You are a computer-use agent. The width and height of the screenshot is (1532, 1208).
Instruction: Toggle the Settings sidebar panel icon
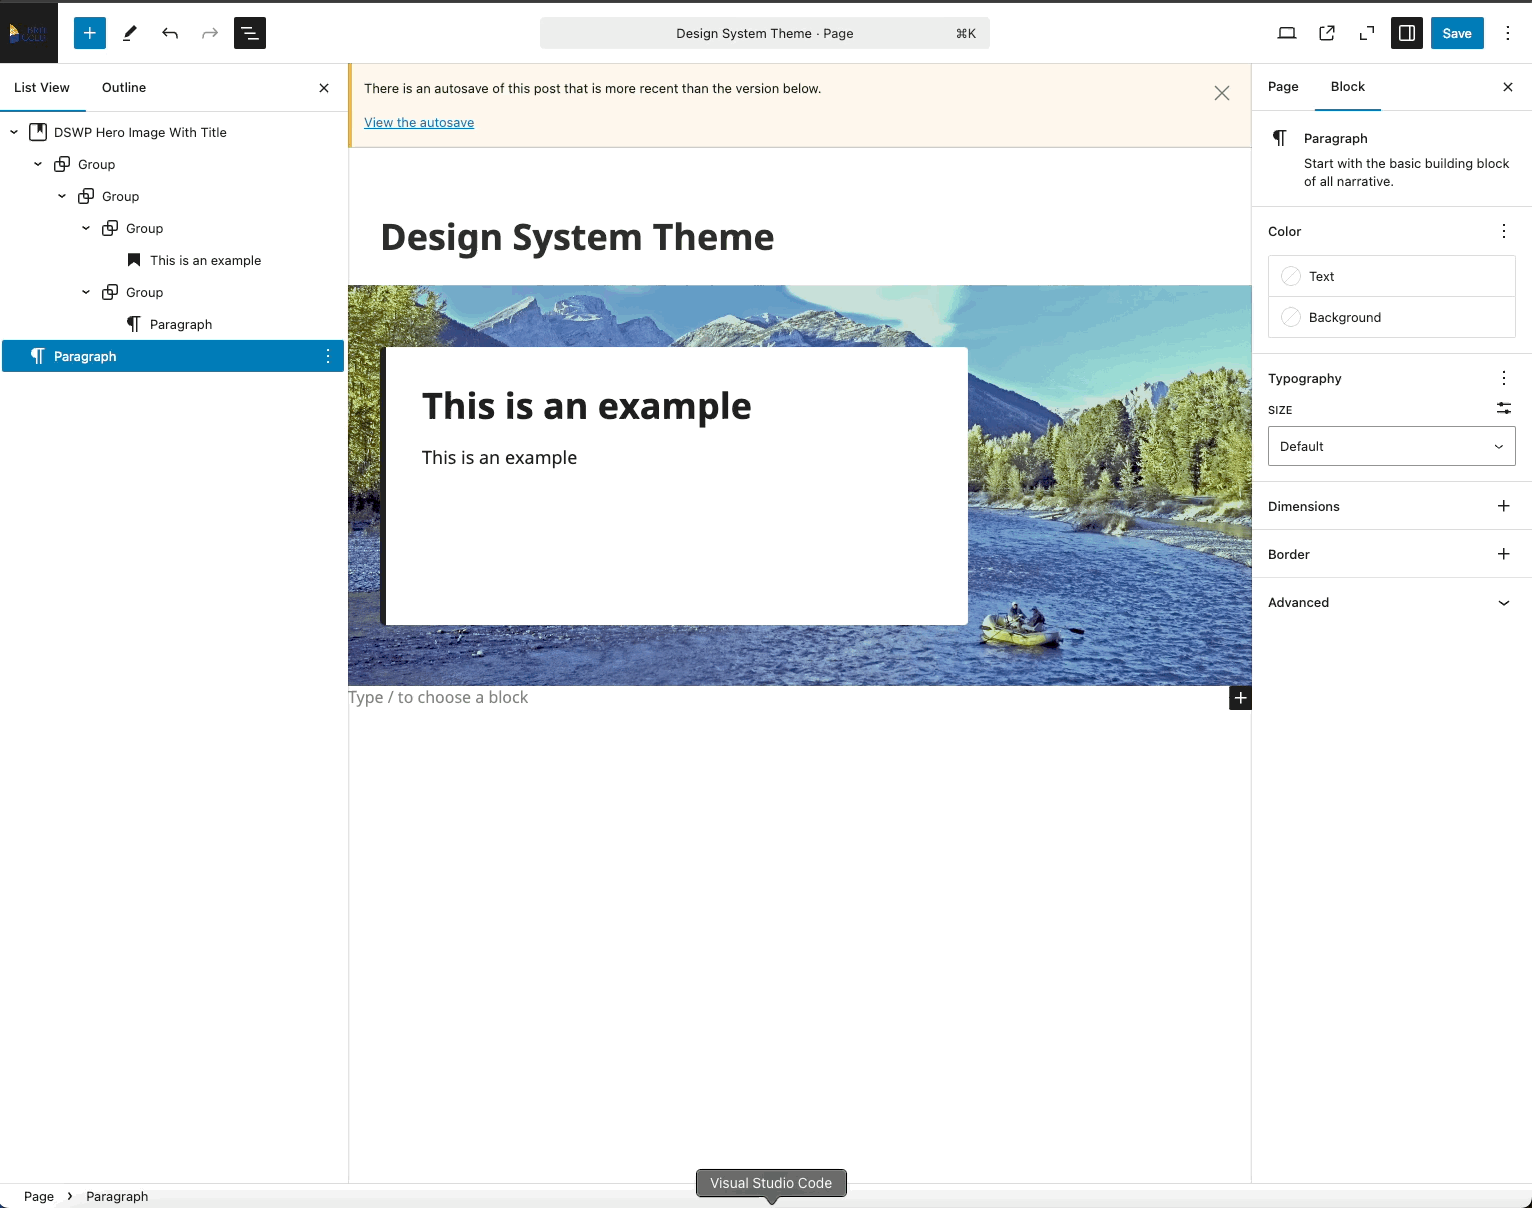pos(1407,33)
